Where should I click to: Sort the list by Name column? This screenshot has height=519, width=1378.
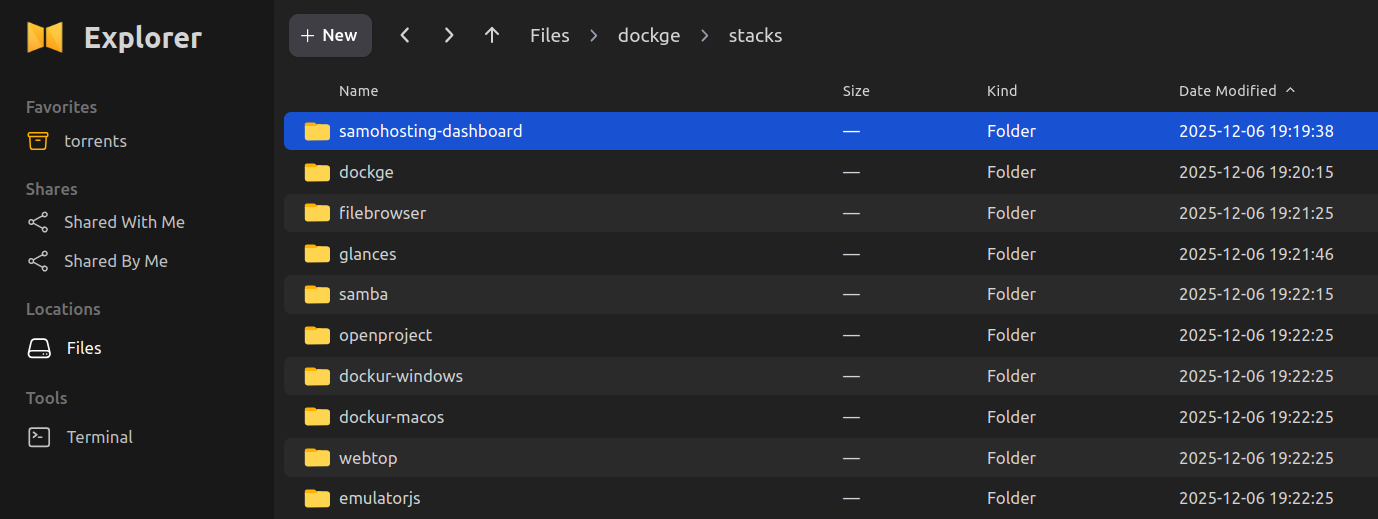click(x=358, y=91)
